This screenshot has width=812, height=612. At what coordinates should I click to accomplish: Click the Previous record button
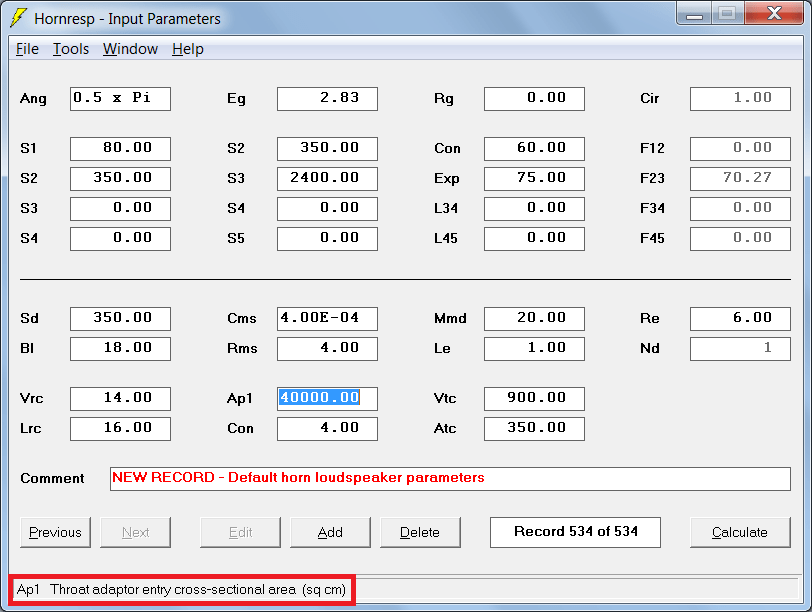[55, 532]
